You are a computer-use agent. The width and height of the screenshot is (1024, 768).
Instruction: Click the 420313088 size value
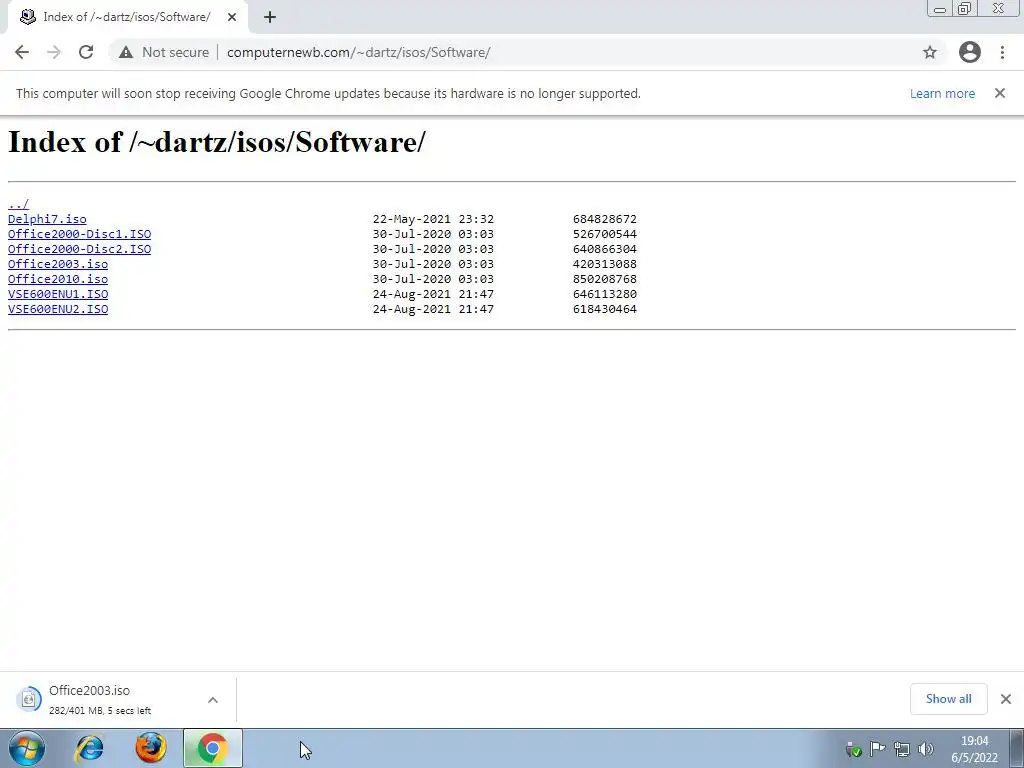605,264
